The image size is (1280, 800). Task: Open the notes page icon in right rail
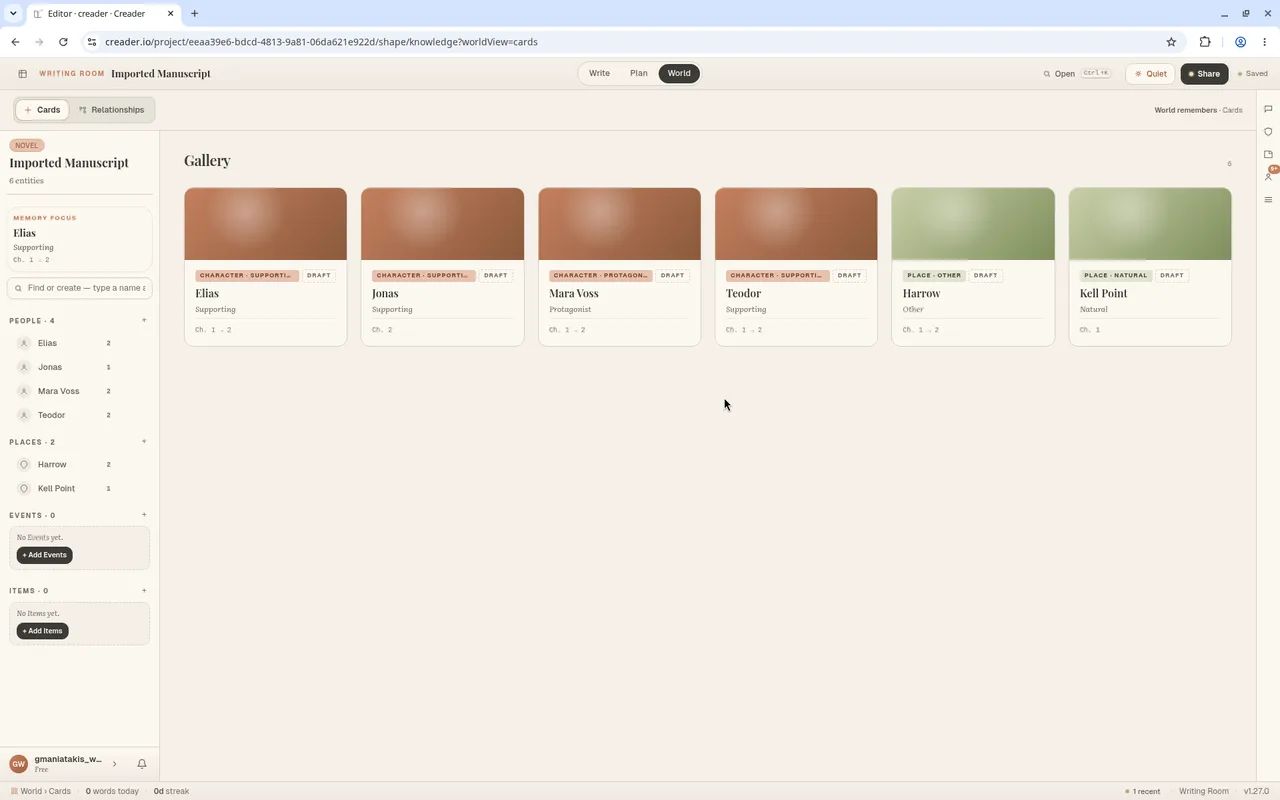point(1268,154)
